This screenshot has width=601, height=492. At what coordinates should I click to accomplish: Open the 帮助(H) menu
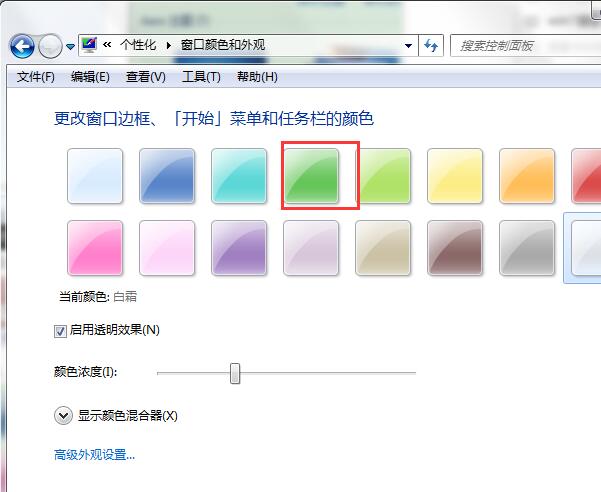[x=257, y=77]
